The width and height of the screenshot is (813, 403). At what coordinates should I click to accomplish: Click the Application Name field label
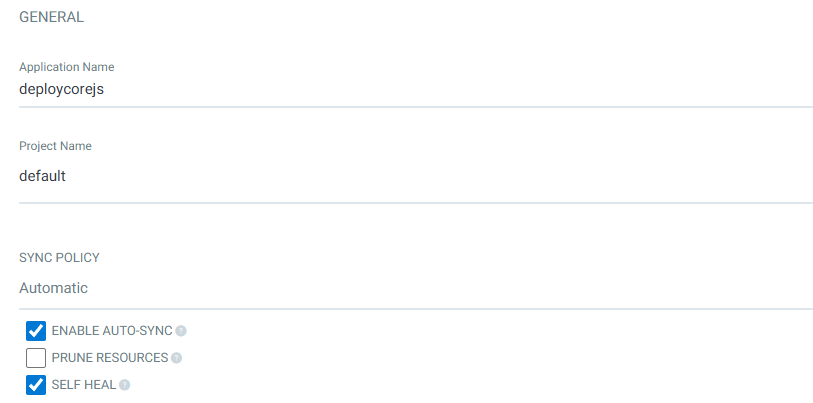pos(66,67)
